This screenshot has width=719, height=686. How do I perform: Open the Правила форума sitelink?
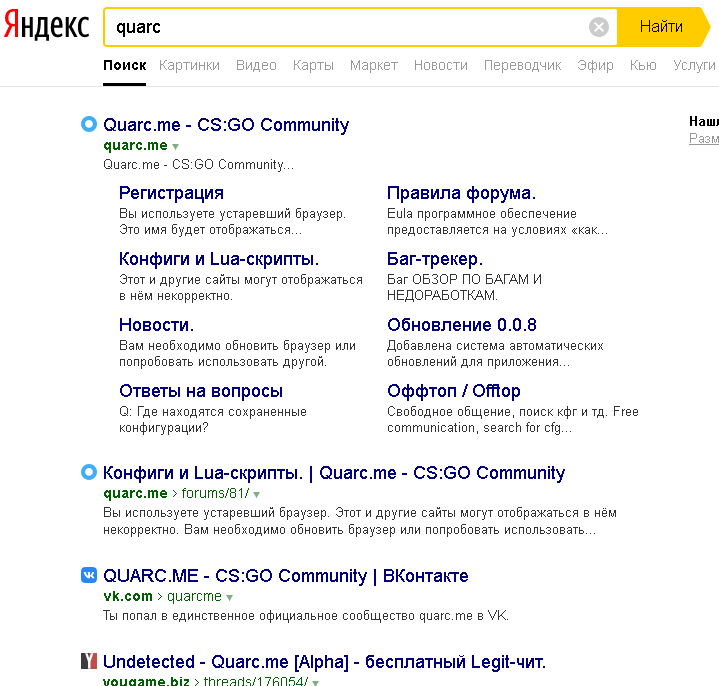click(461, 193)
